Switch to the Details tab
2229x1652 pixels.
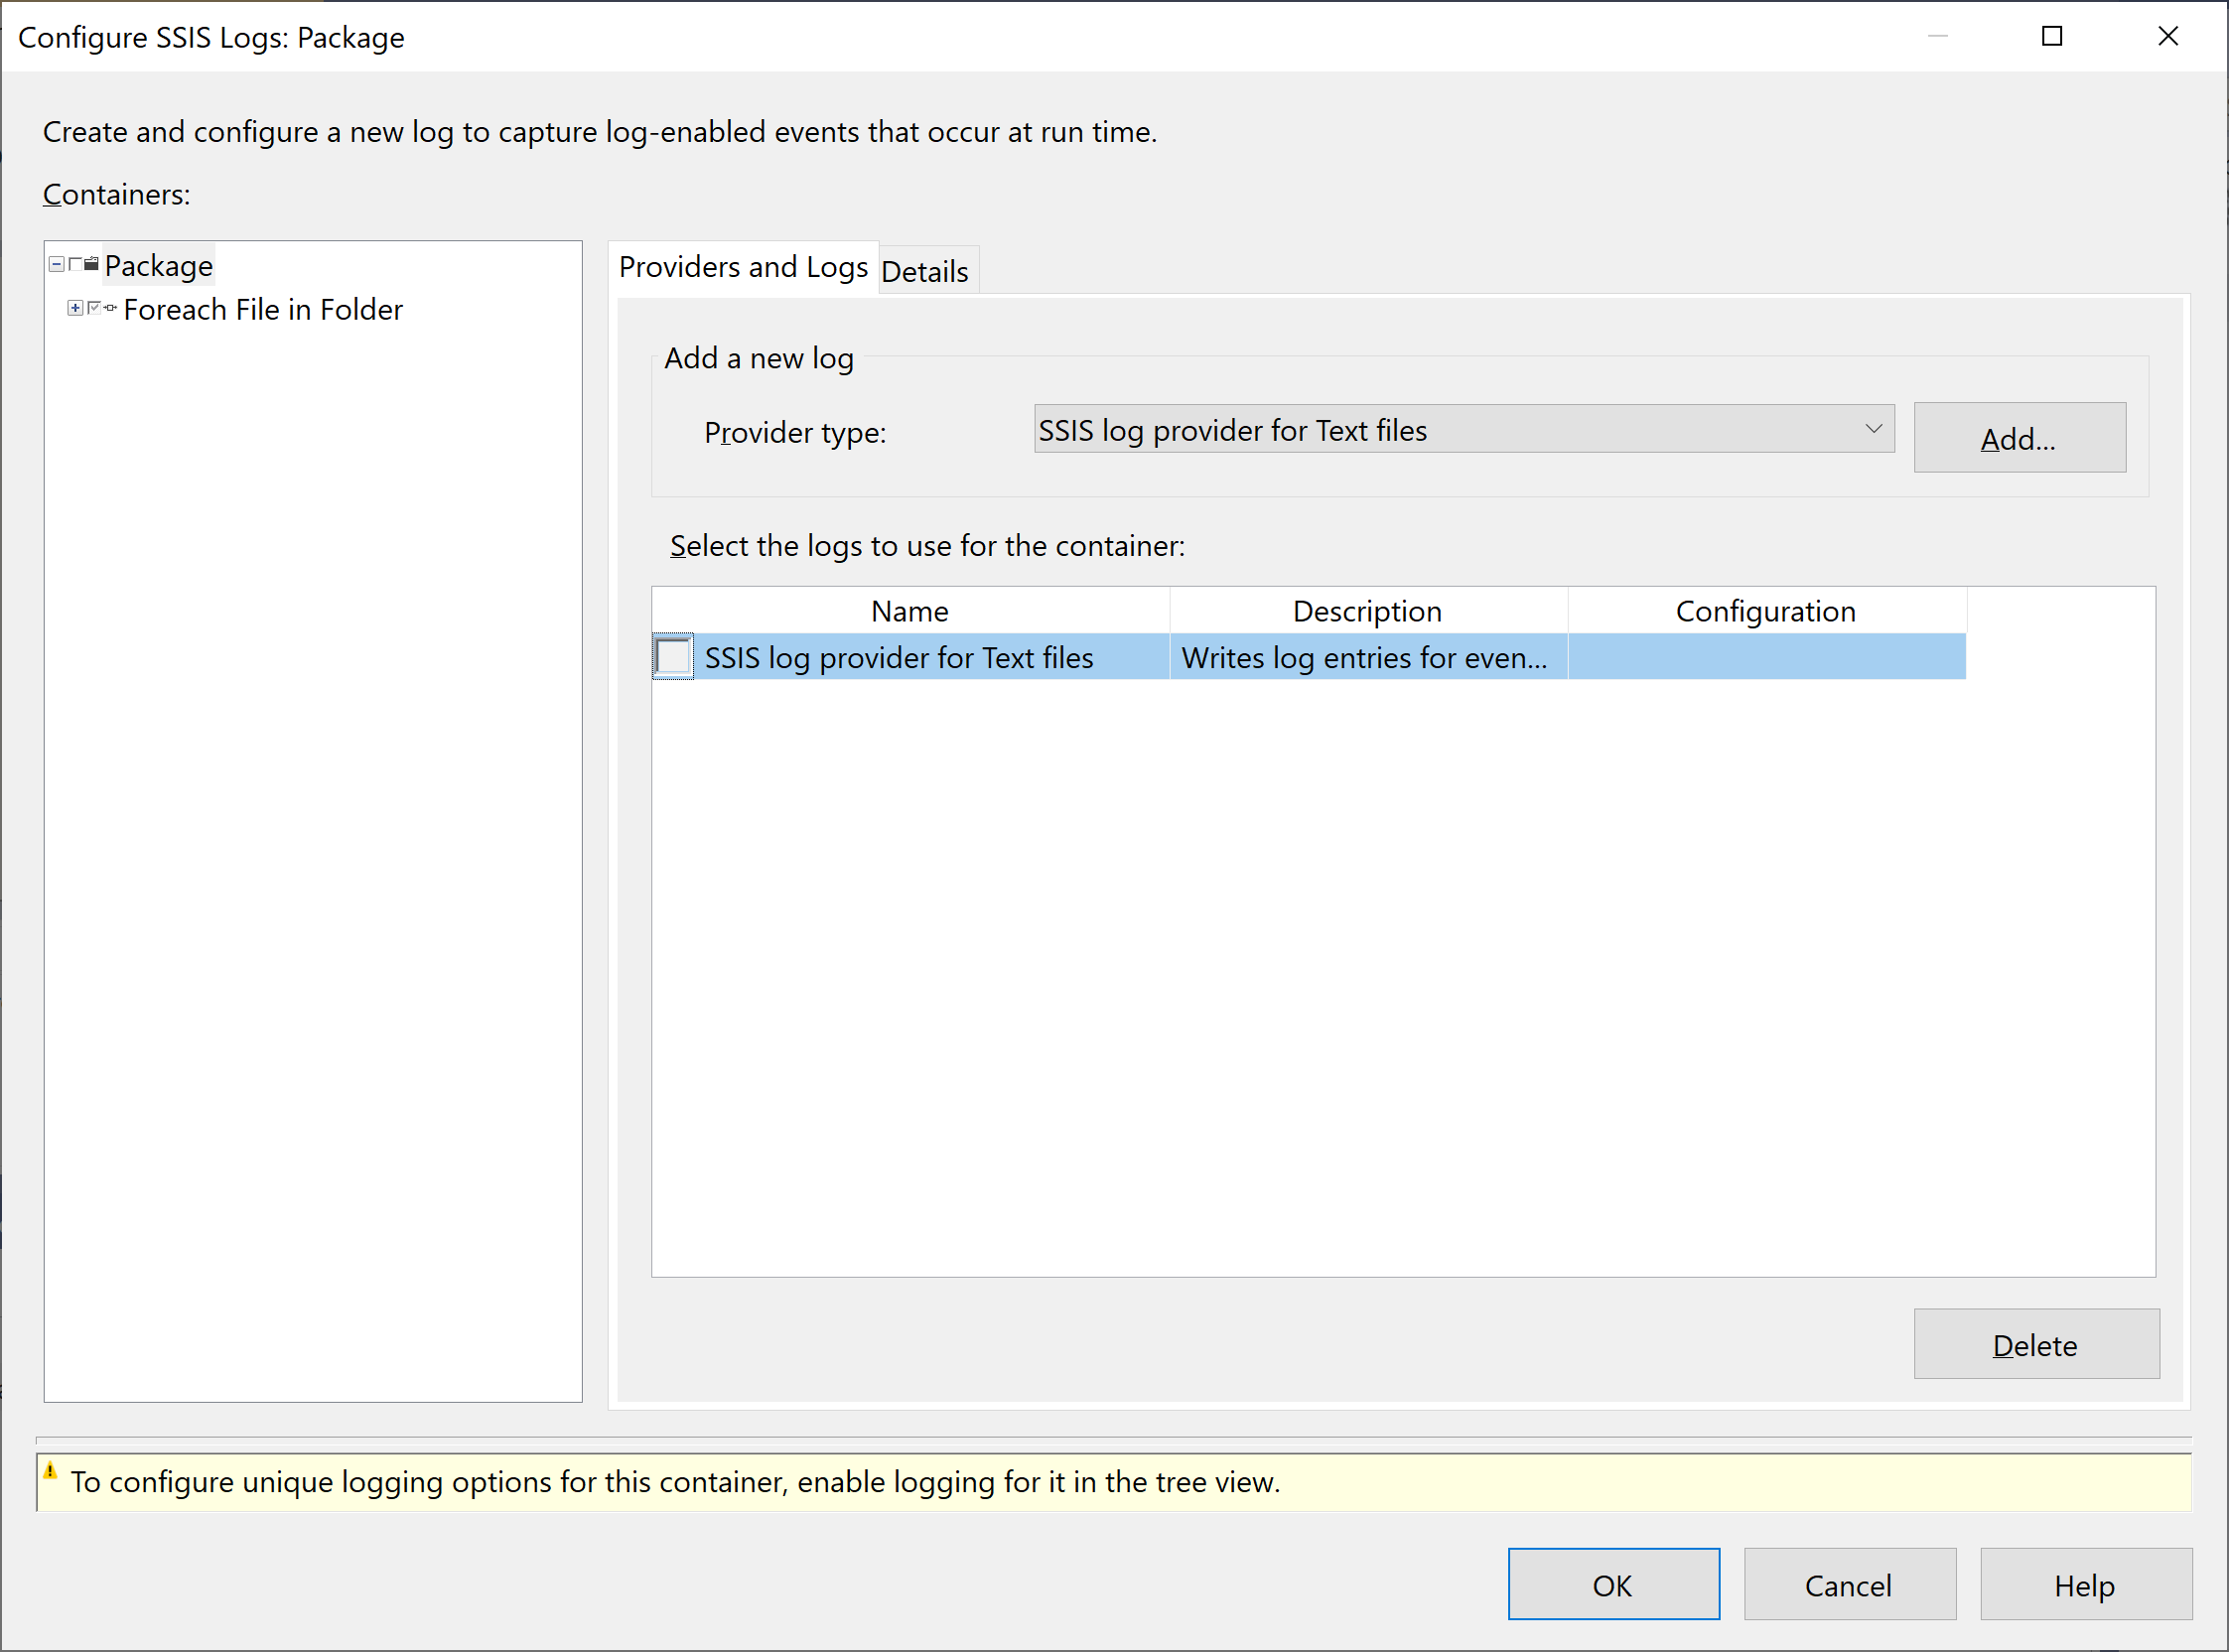924,271
